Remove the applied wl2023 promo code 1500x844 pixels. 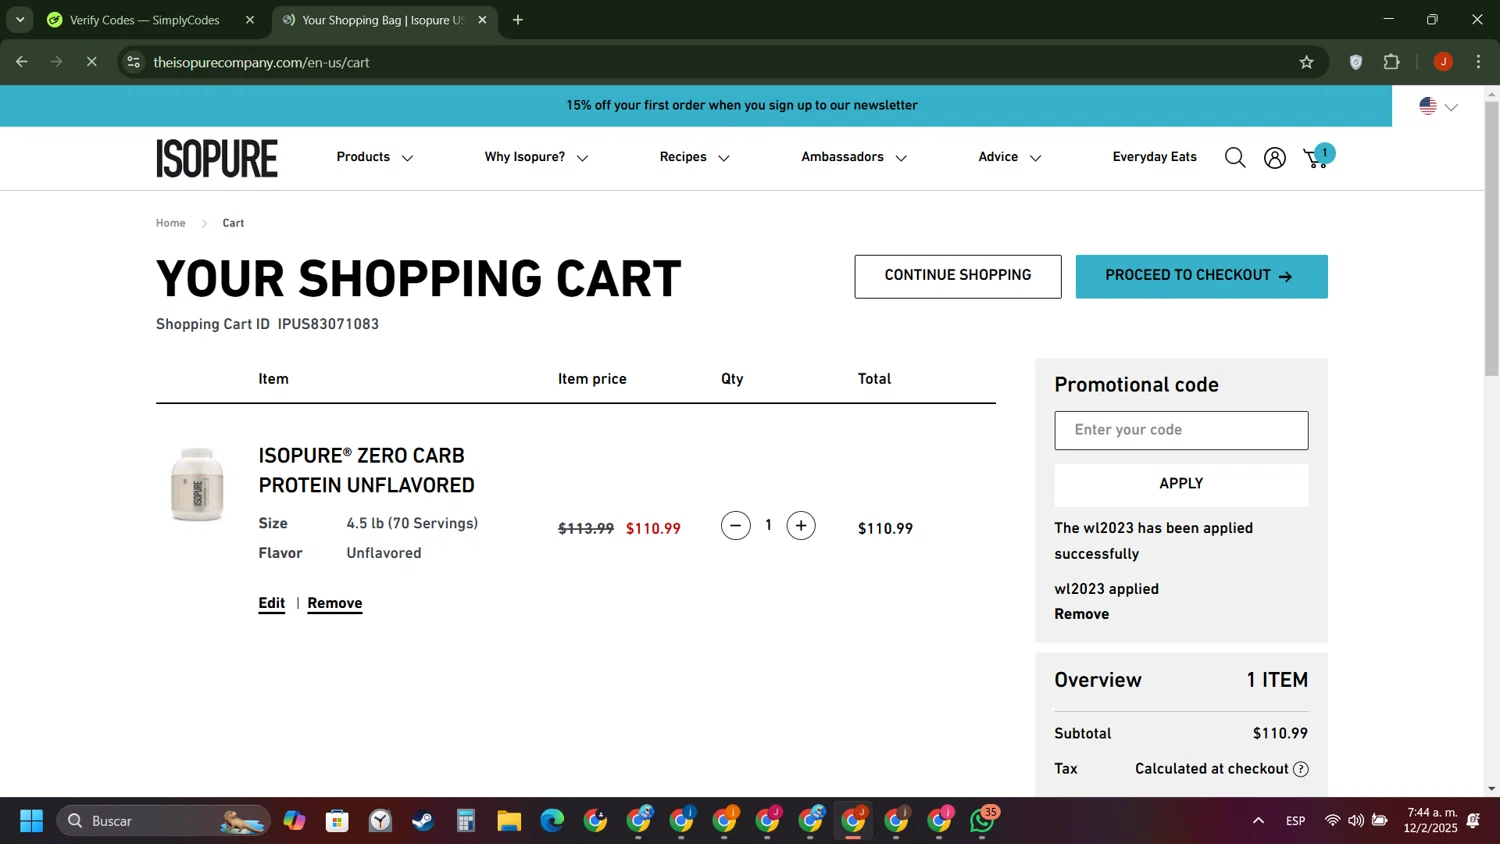pyautogui.click(x=1081, y=614)
